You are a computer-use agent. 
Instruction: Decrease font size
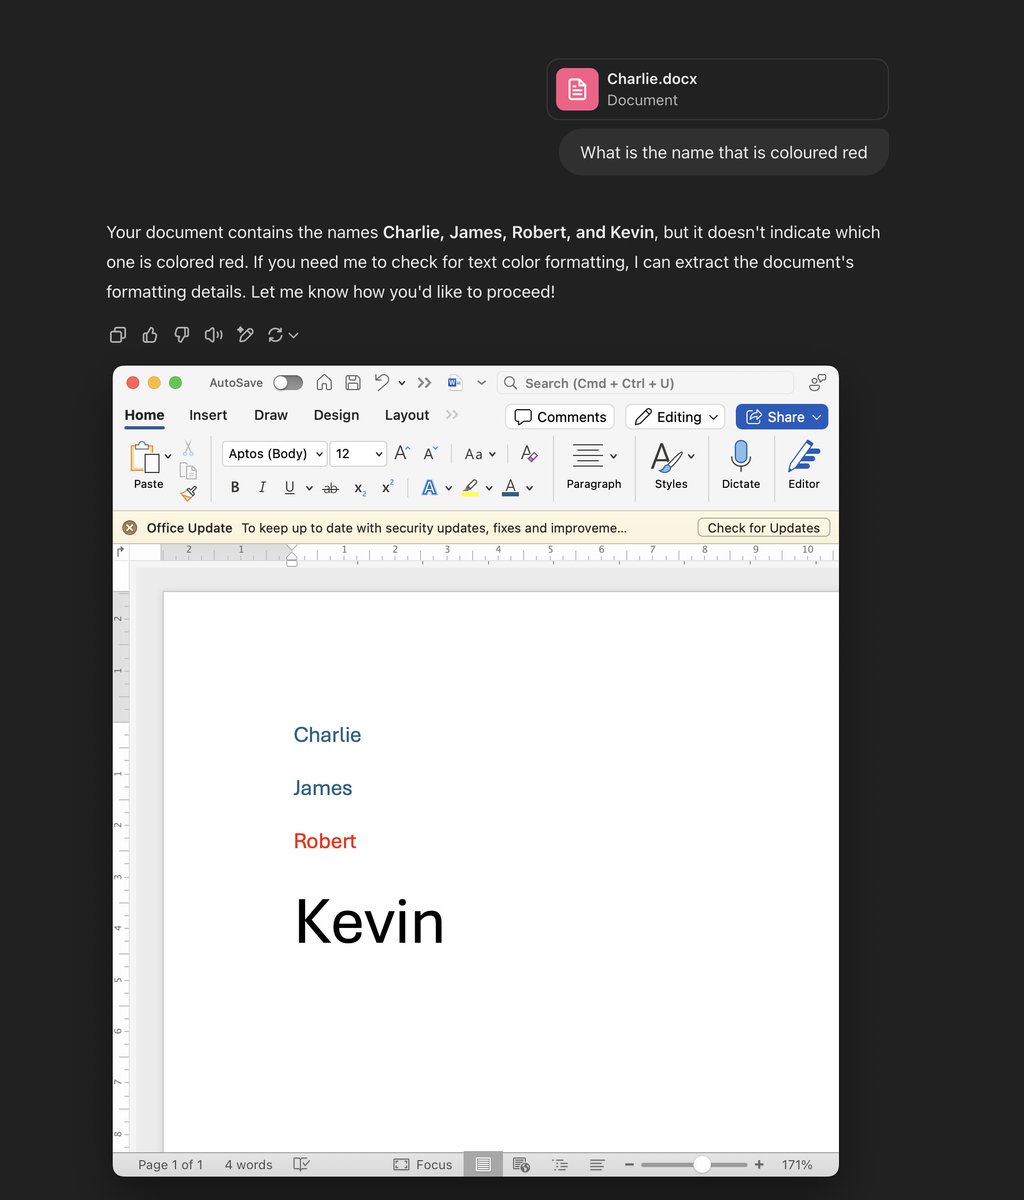pos(430,453)
